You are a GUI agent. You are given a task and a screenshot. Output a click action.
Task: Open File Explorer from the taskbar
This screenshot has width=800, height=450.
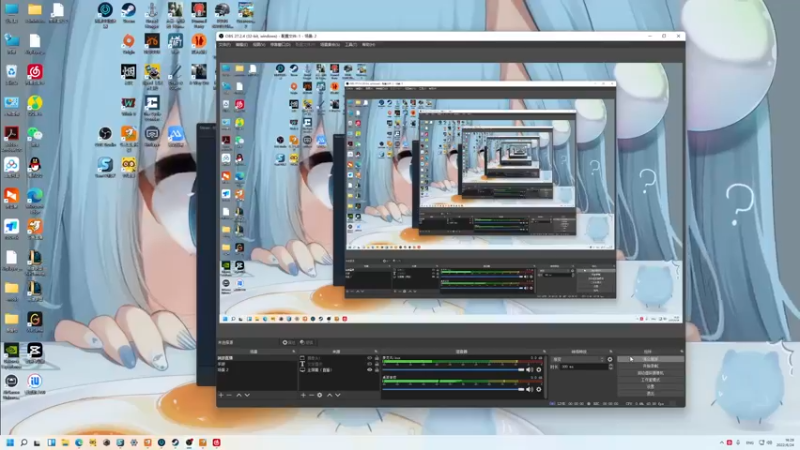65,442
